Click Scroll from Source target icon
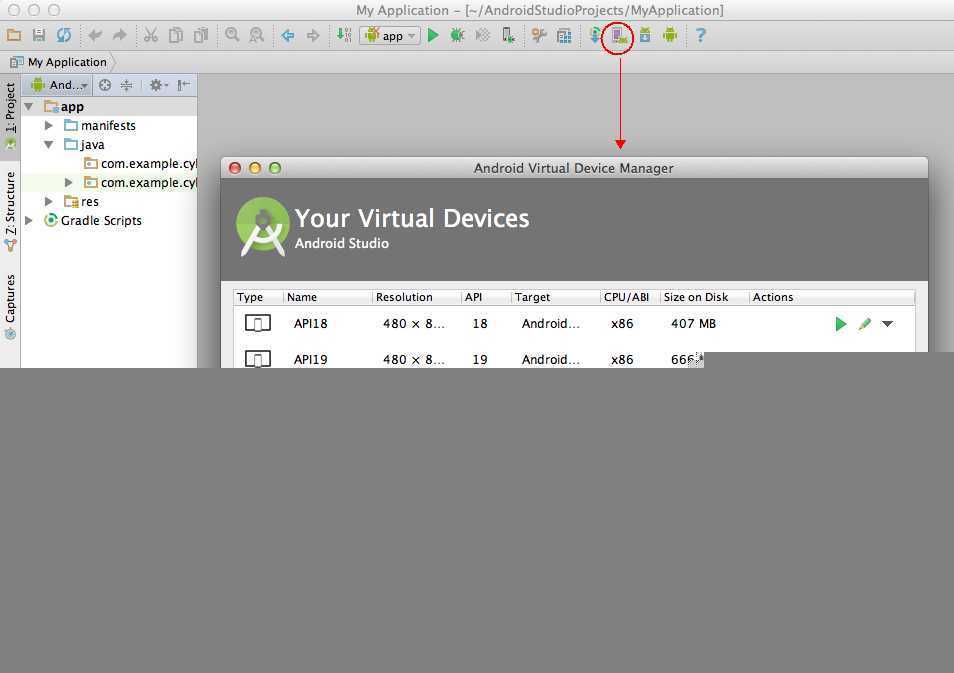The height and width of the screenshot is (673, 954). click(105, 85)
